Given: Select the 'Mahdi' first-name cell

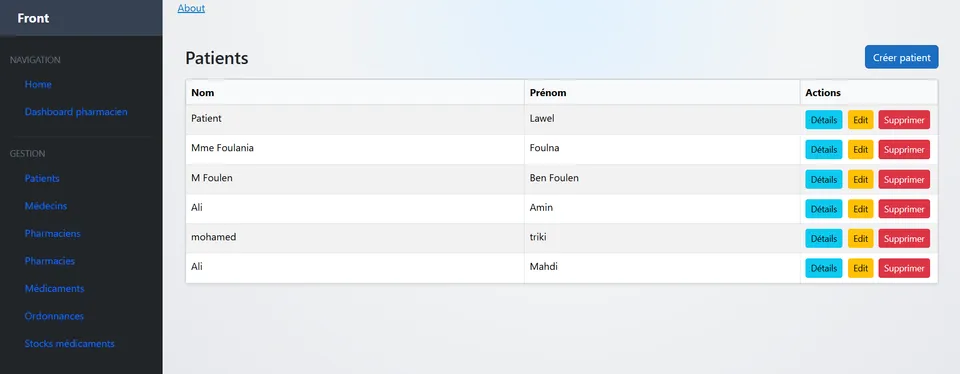Looking at the screenshot, I should point(662,267).
